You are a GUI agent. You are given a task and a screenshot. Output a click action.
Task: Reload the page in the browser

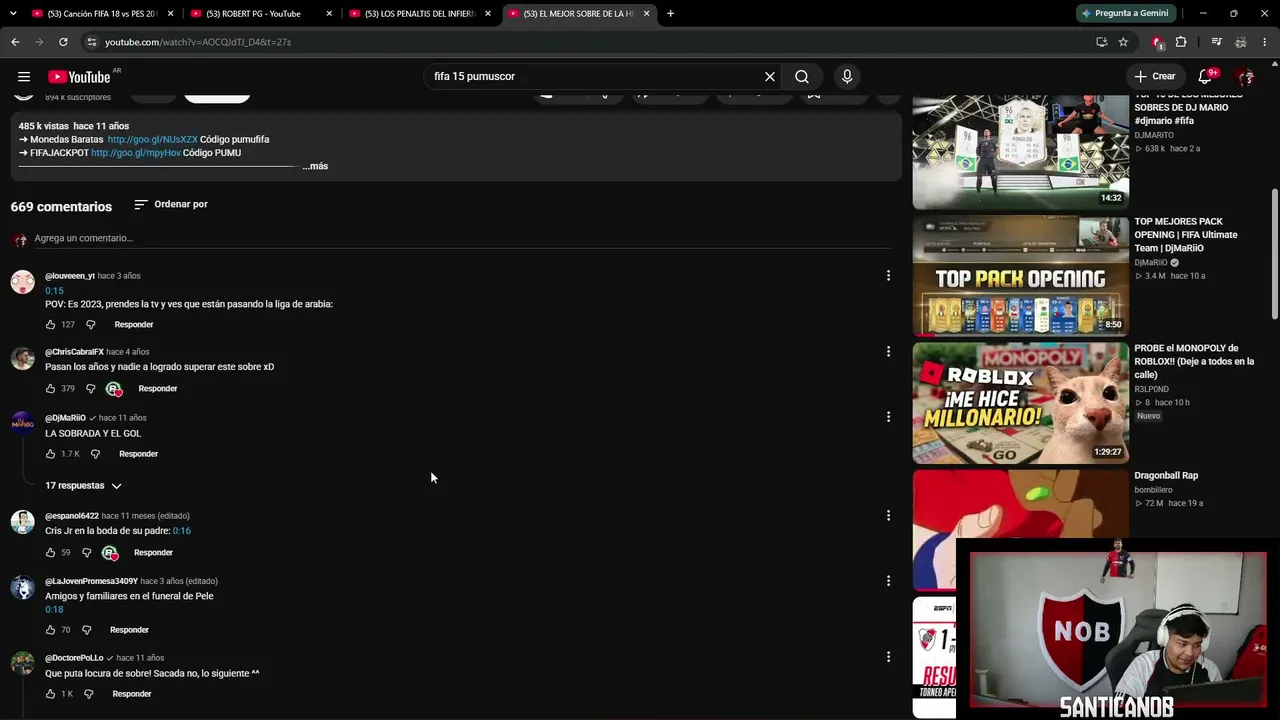pyautogui.click(x=63, y=42)
